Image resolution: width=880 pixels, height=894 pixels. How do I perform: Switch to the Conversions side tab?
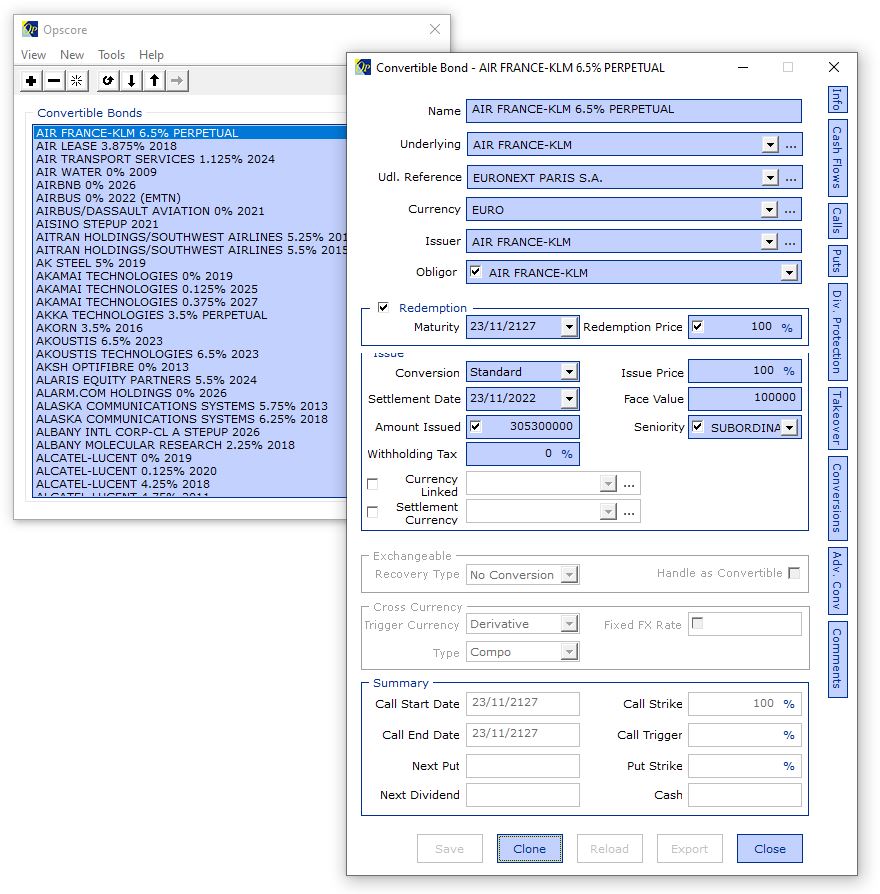(837, 498)
